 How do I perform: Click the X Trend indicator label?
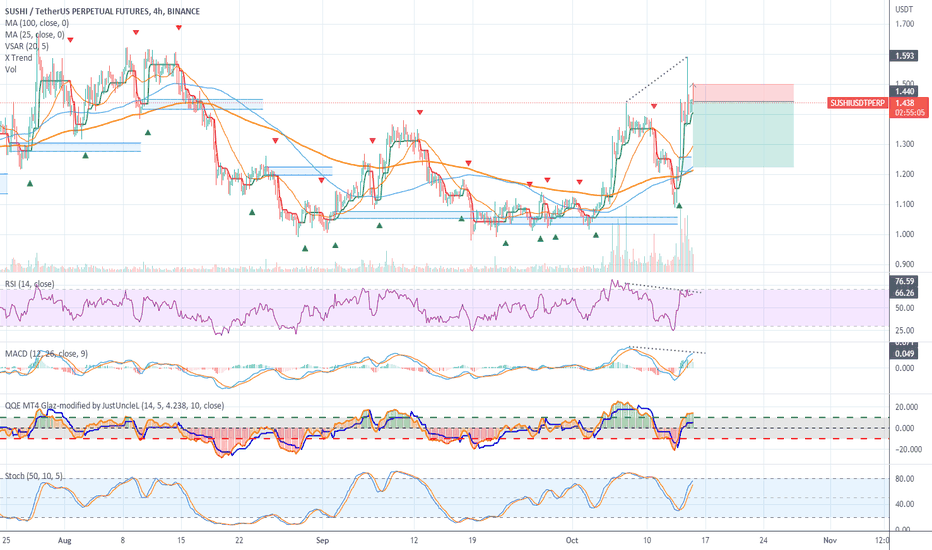[x=18, y=58]
